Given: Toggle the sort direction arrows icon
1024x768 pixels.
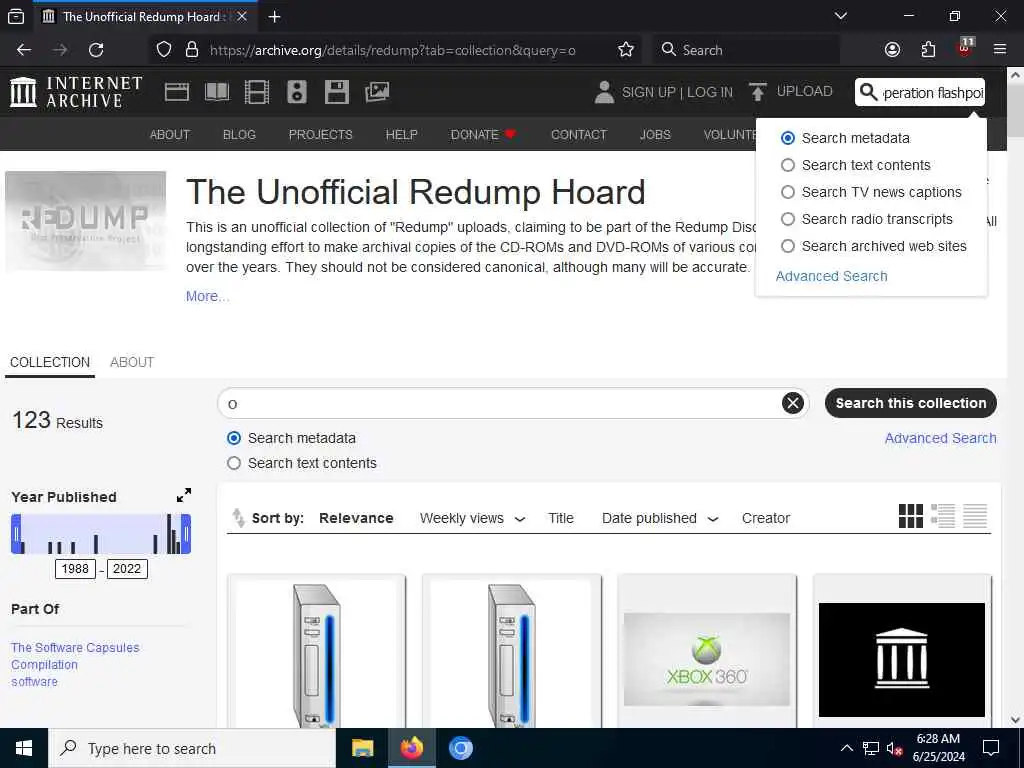Looking at the screenshot, I should (238, 518).
